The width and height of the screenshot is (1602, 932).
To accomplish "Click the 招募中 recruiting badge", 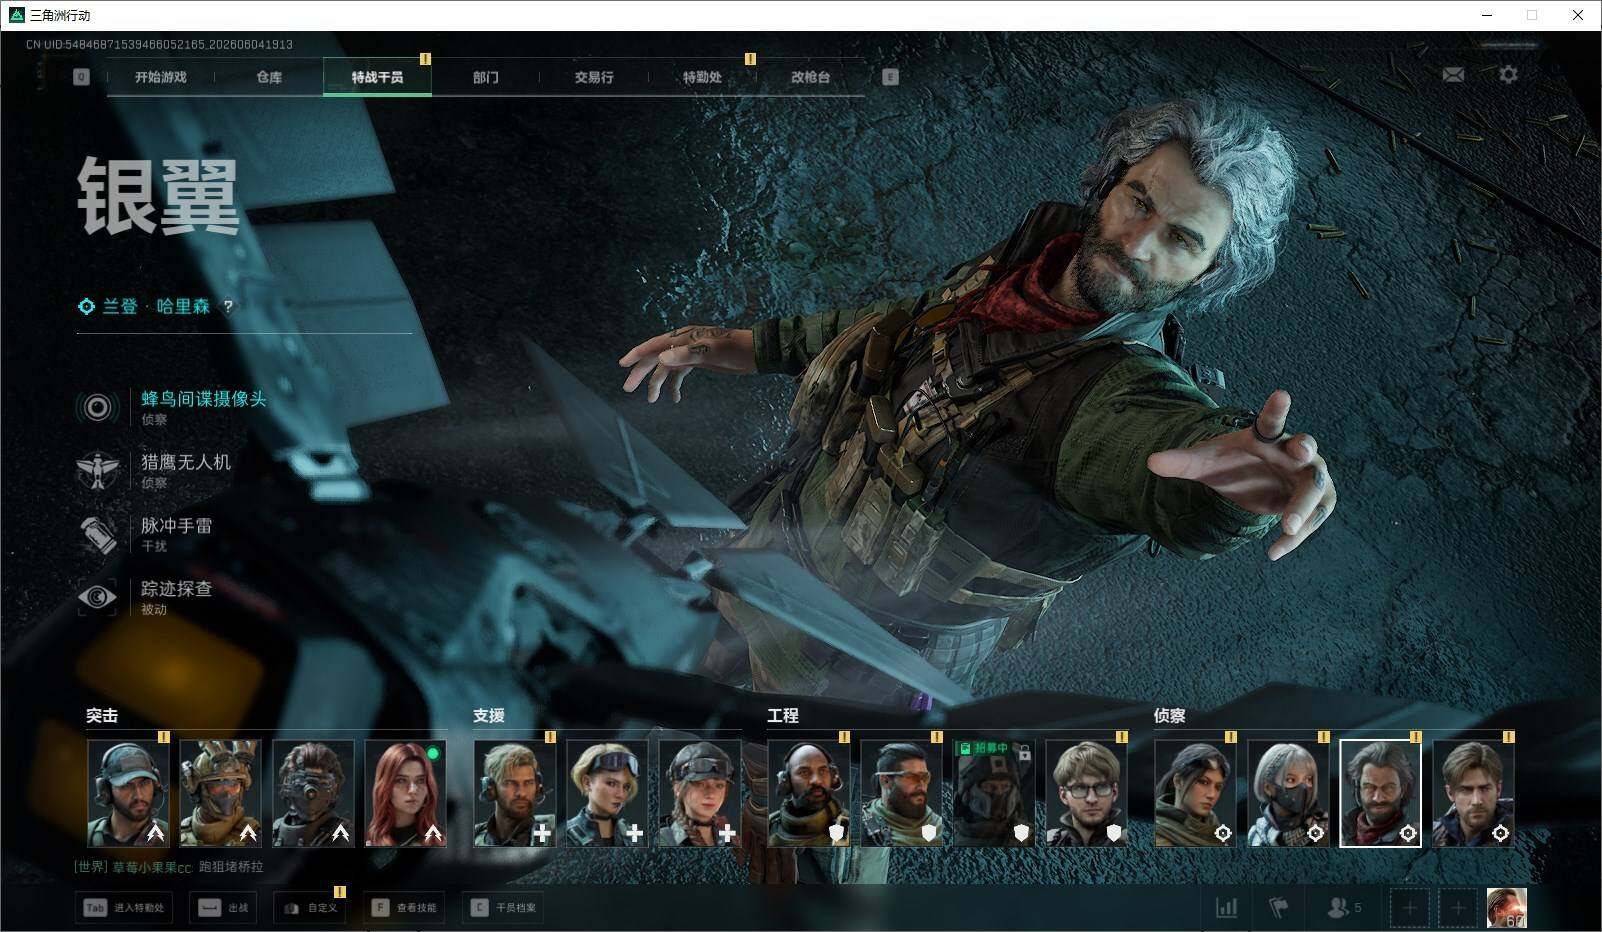I will [x=983, y=748].
